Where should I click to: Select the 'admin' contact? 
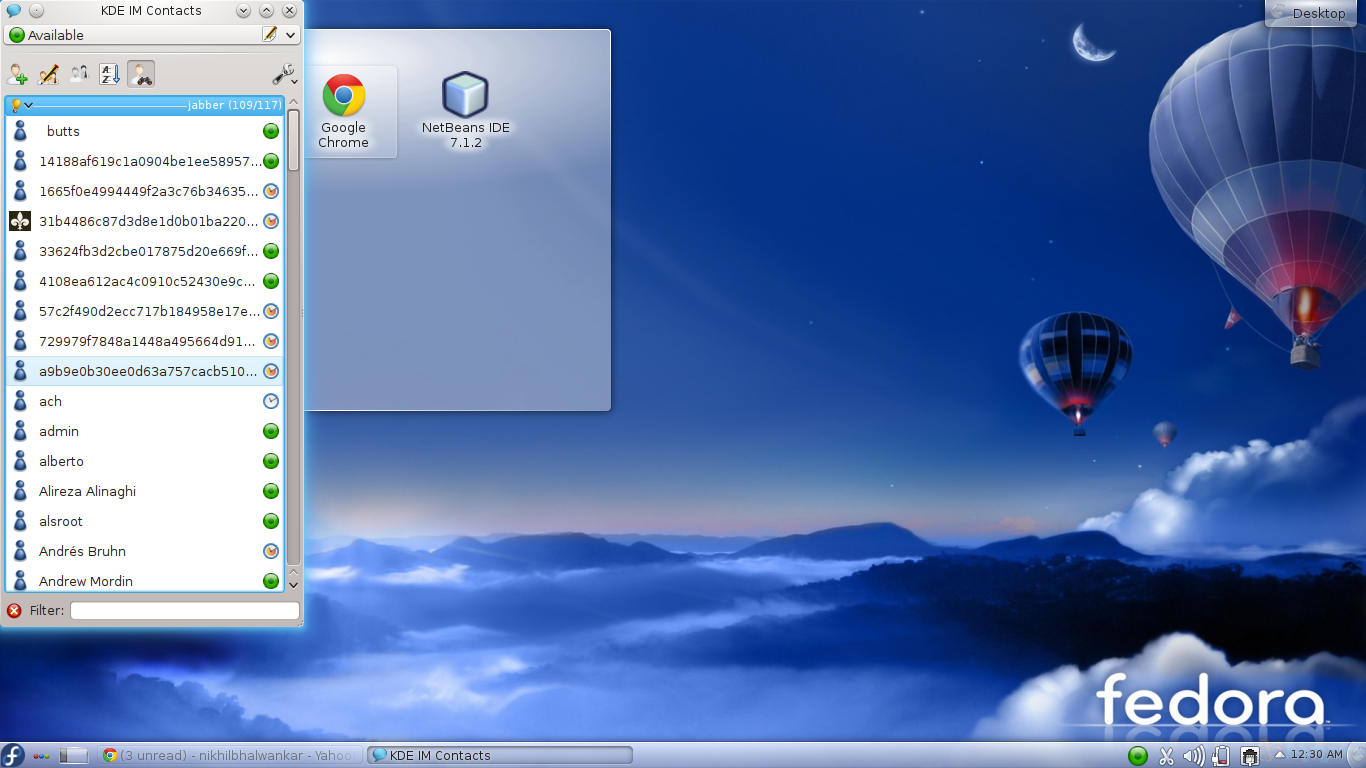pyautogui.click(x=145, y=431)
